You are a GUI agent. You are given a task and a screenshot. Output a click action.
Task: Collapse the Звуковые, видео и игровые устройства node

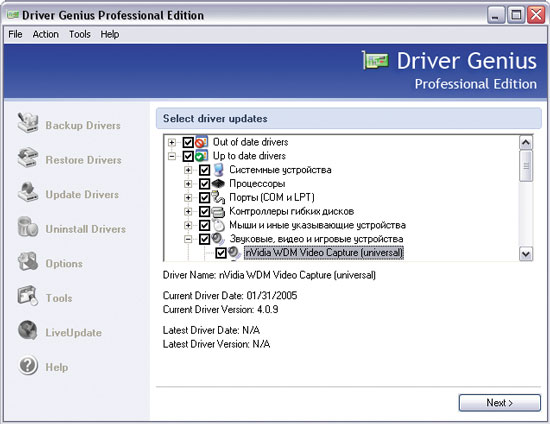click(x=188, y=239)
